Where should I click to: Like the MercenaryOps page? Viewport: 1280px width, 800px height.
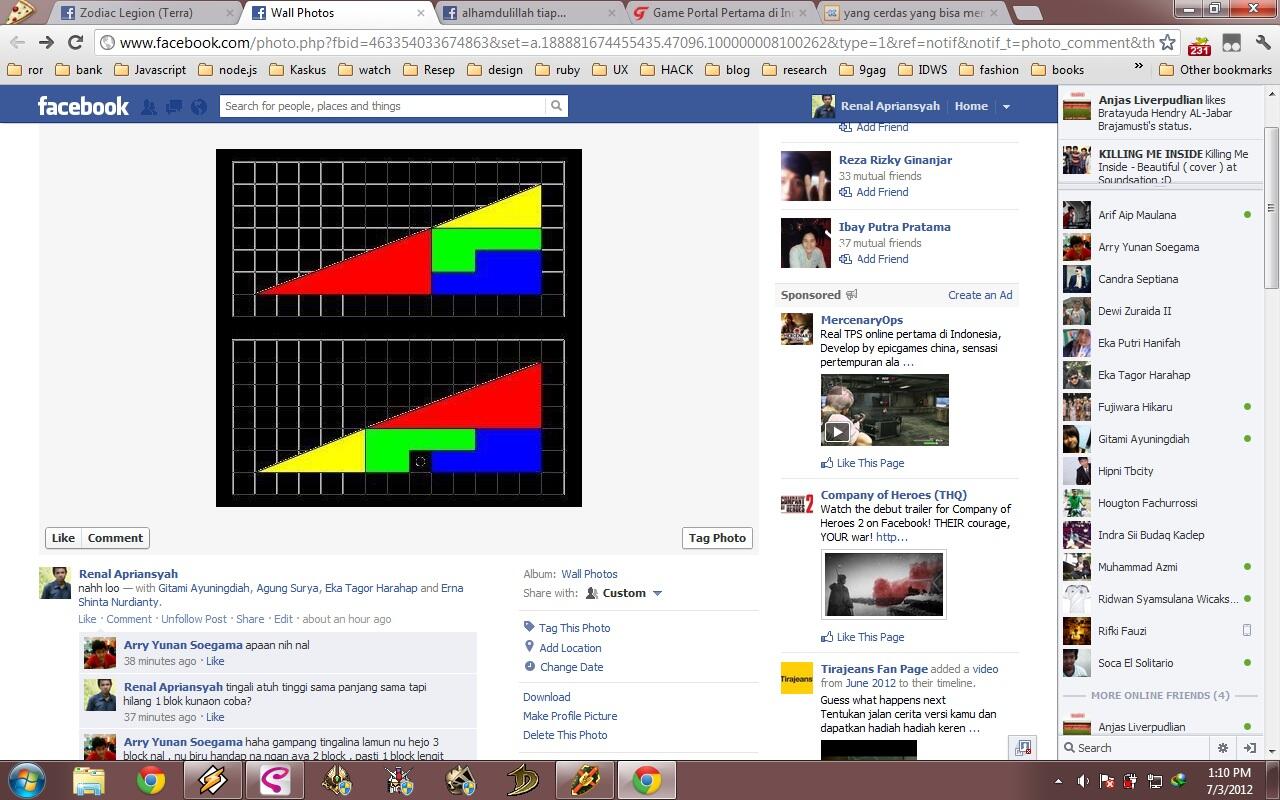click(x=862, y=463)
